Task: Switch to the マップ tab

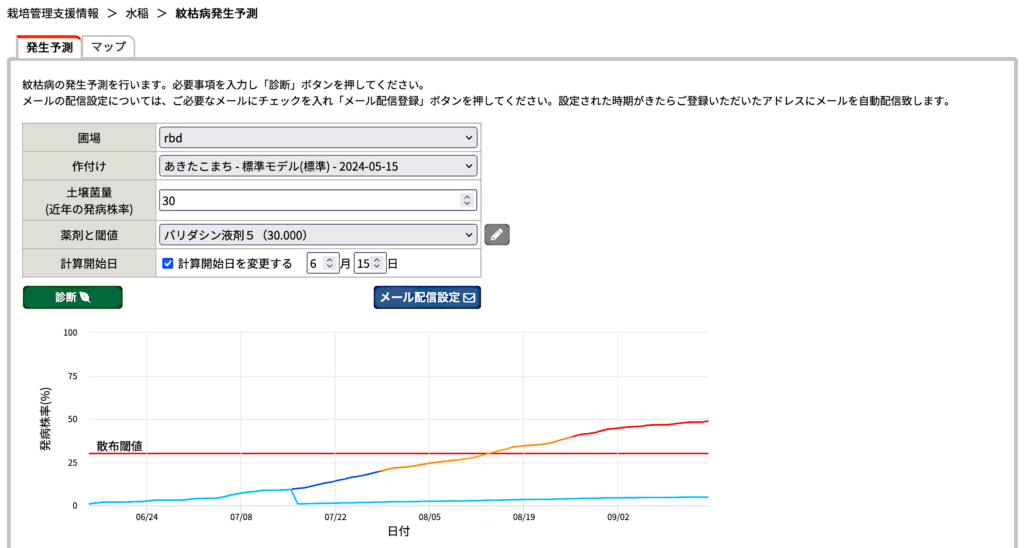Action: [108, 47]
